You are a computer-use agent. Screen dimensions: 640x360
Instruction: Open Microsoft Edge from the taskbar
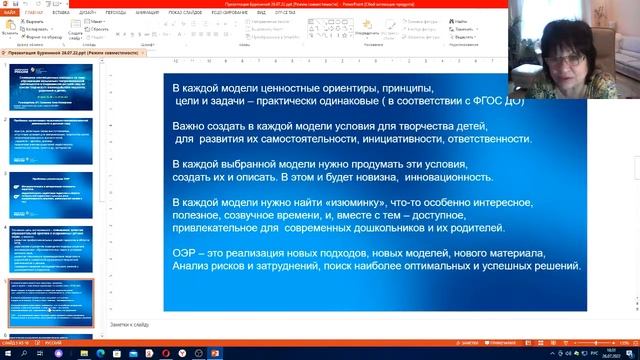(100, 353)
